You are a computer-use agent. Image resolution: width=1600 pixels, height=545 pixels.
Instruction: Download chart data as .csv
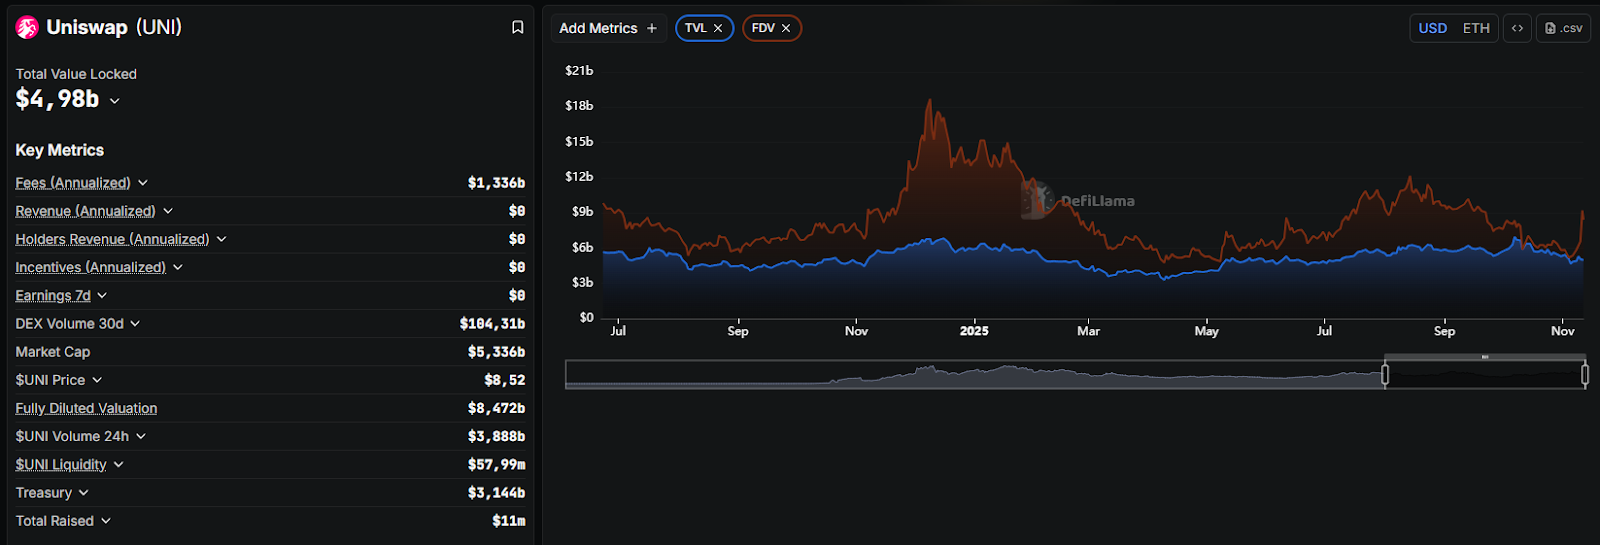click(1564, 28)
